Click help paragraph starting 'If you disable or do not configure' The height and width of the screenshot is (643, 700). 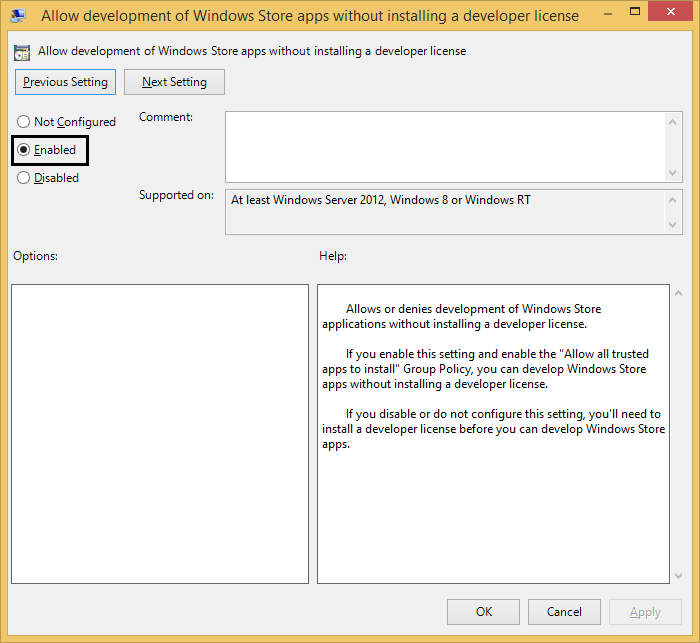pos(493,429)
